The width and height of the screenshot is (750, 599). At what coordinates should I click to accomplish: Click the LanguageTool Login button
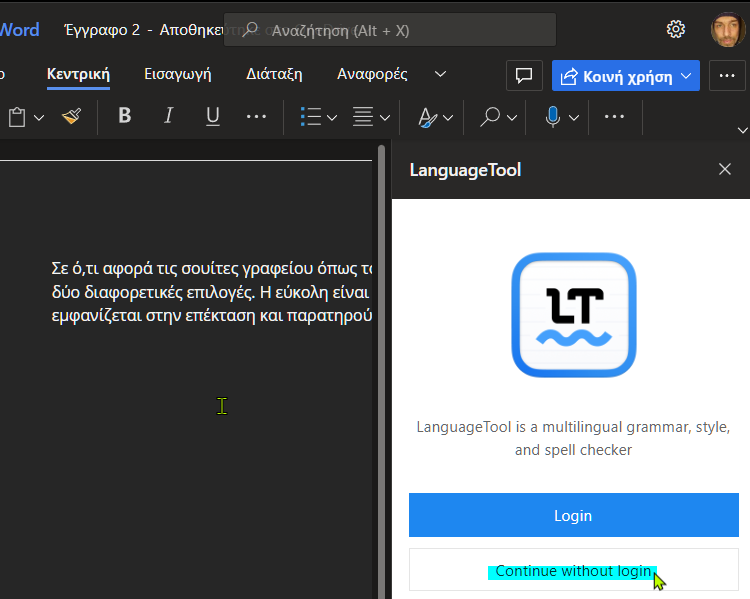point(574,515)
